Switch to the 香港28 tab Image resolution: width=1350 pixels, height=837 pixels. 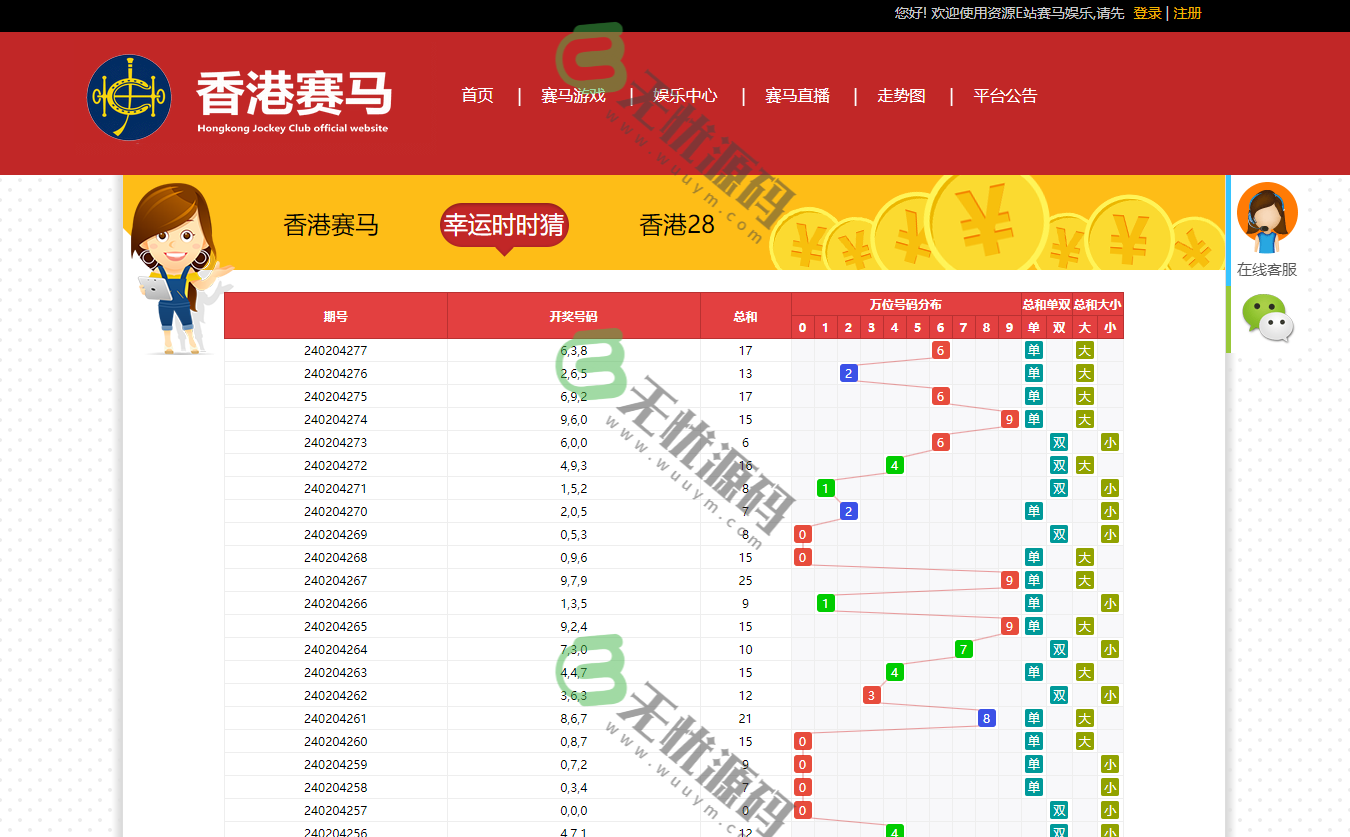point(677,225)
